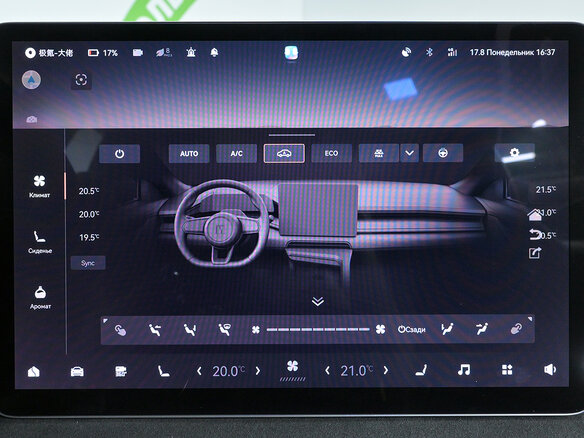Open the Климат tab
This screenshot has height=438, width=584.
pyautogui.click(x=39, y=187)
